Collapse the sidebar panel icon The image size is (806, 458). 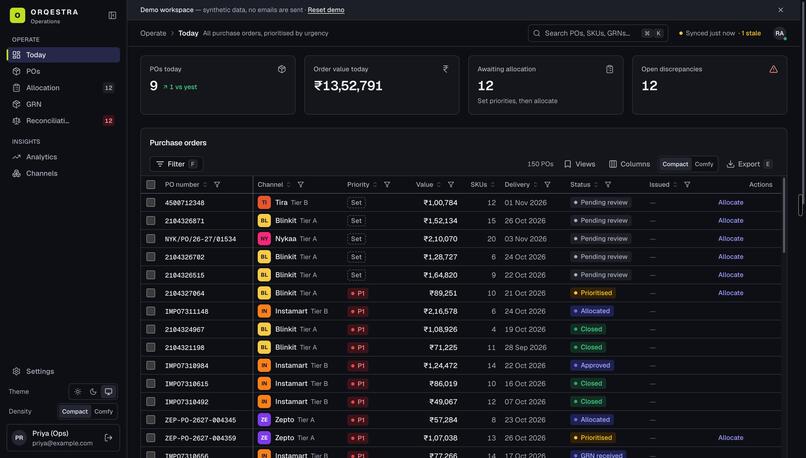click(x=112, y=15)
